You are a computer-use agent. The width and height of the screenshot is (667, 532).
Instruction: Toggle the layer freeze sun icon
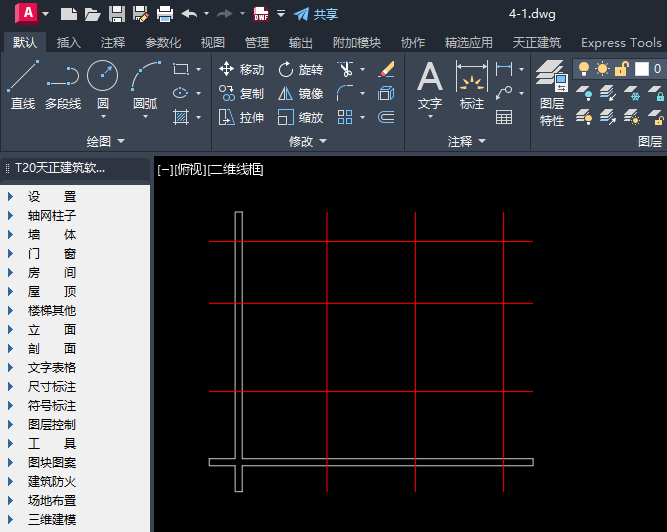[602, 69]
